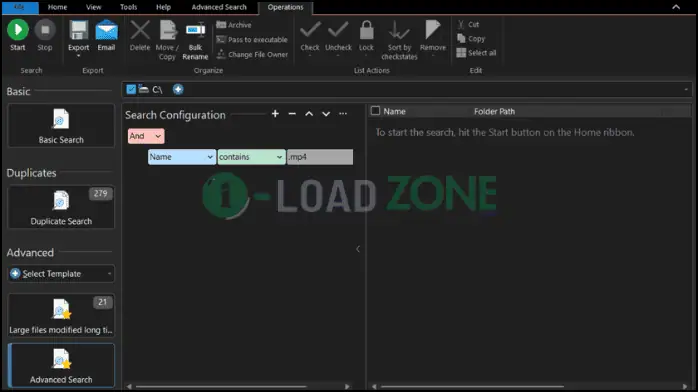The height and width of the screenshot is (392, 698).
Task: Open the Basic Search tile
Action: tap(61, 125)
